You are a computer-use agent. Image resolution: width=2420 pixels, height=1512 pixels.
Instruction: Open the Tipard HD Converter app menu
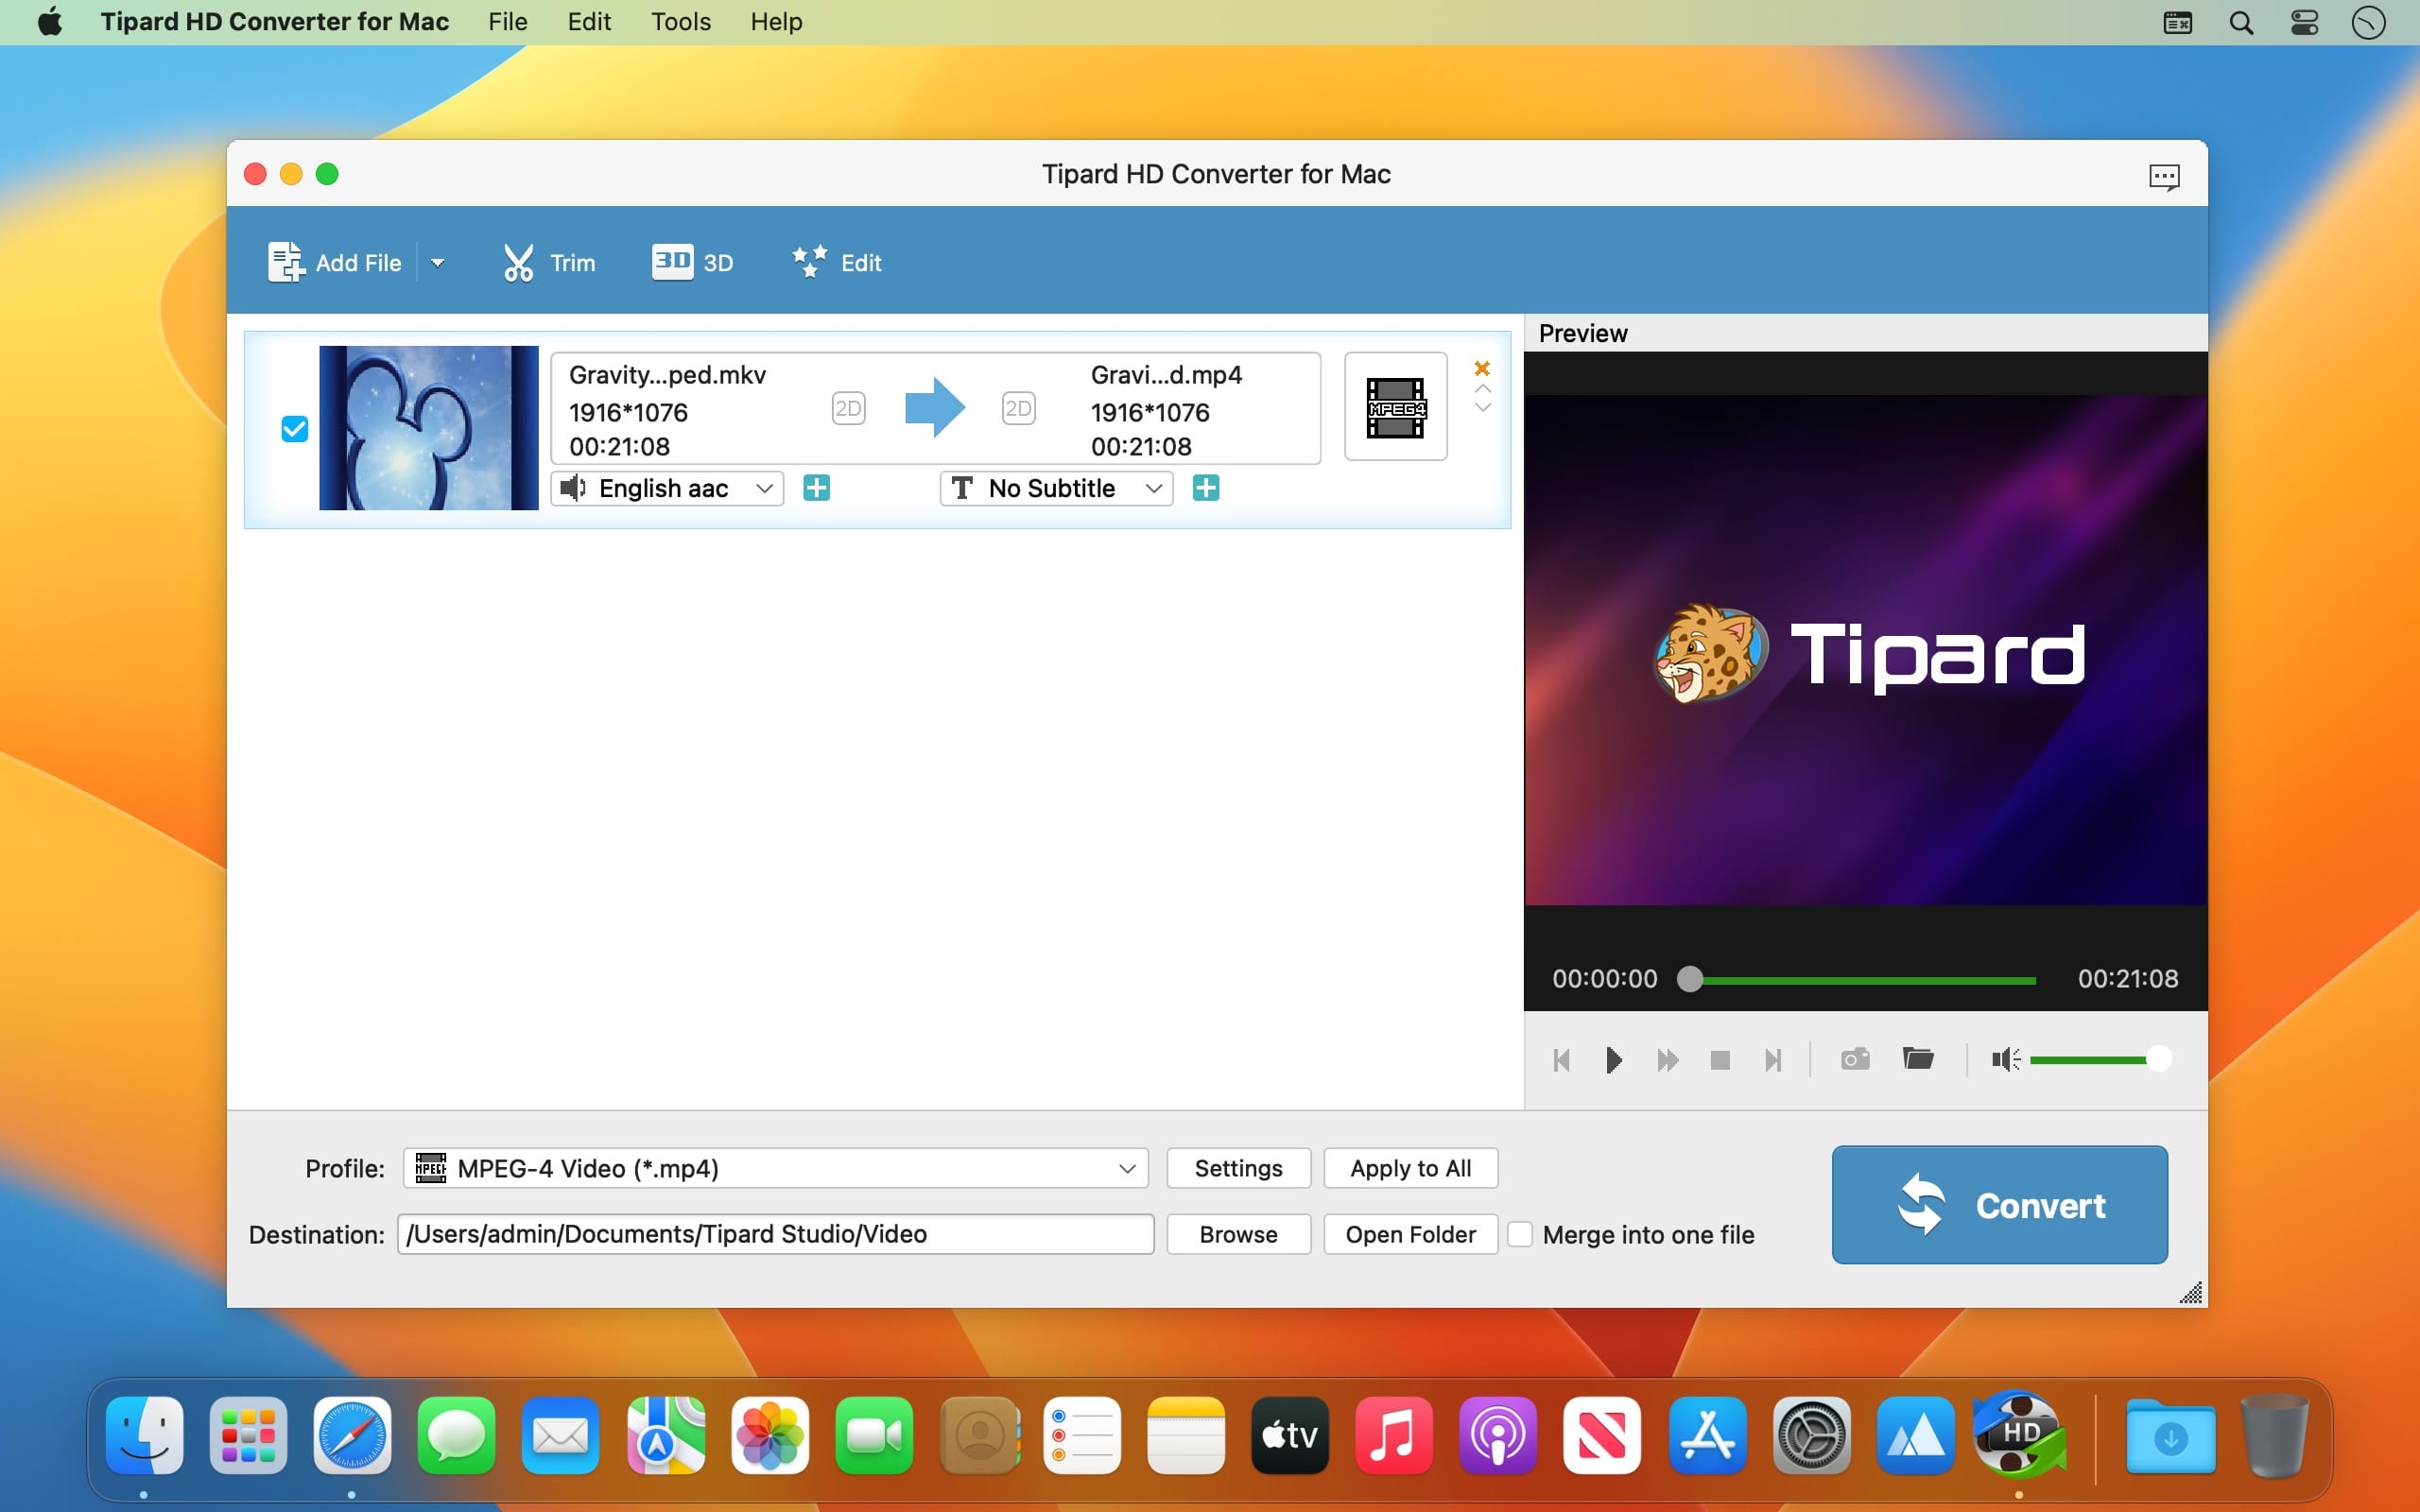[x=275, y=22]
